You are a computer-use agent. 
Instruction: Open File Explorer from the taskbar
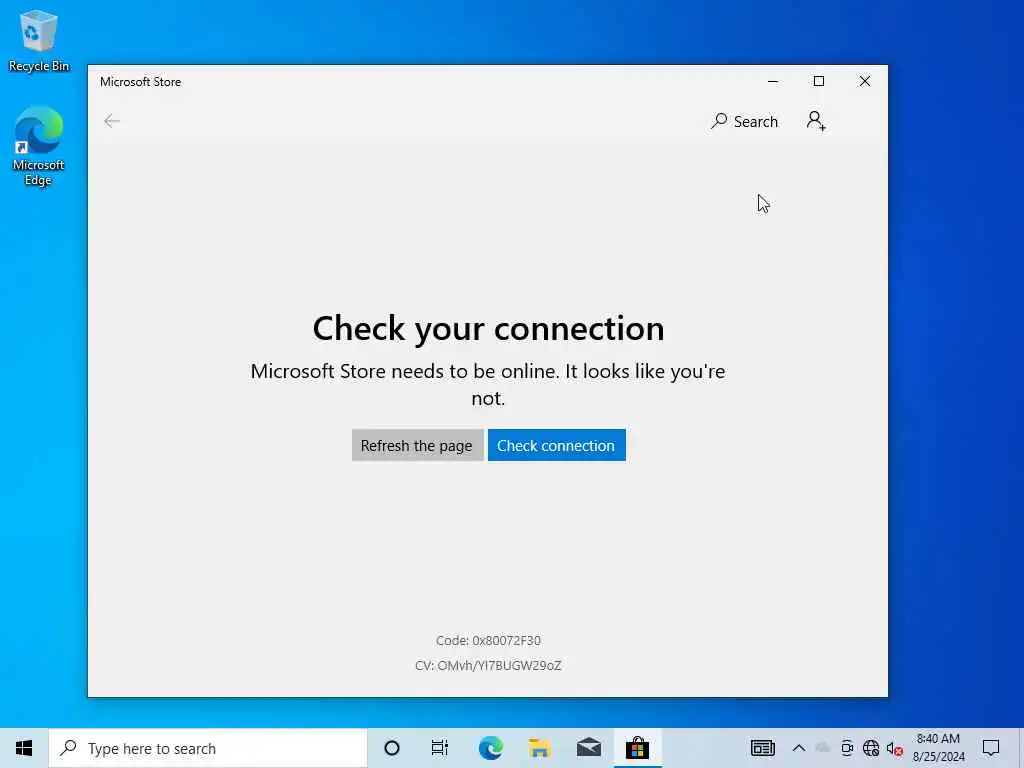539,748
